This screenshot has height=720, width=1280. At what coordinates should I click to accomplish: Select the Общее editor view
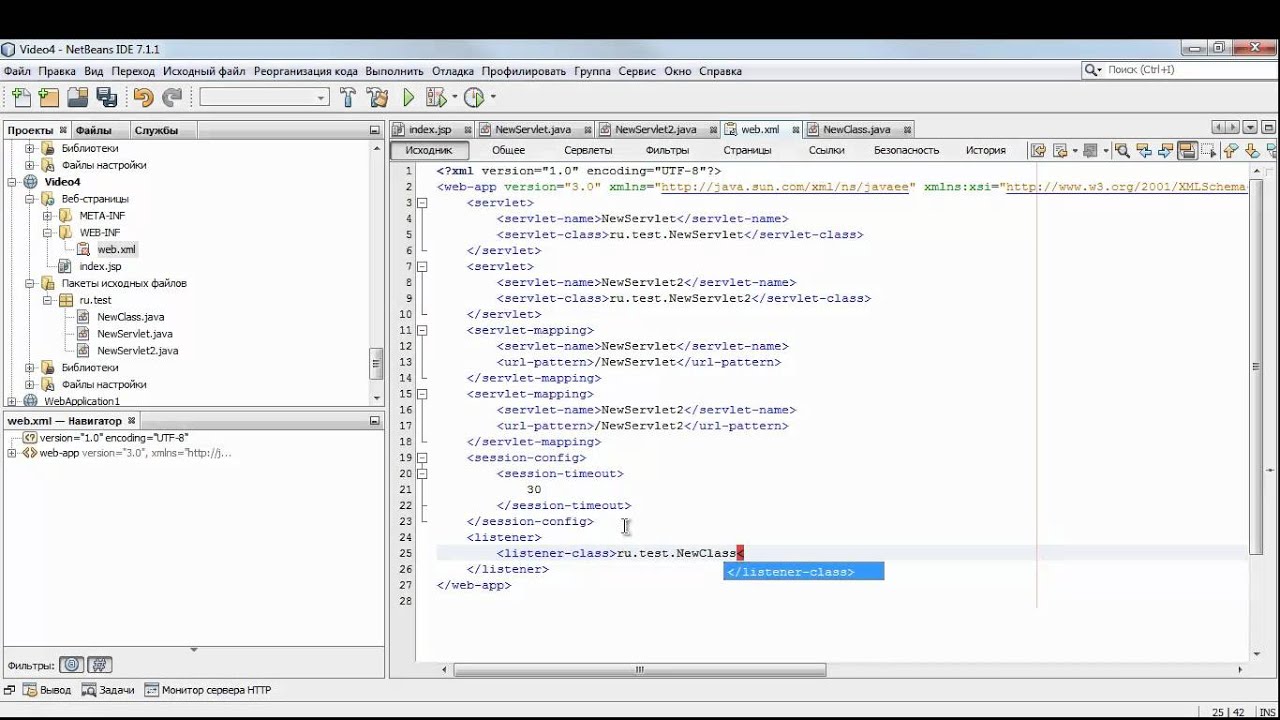coord(508,150)
